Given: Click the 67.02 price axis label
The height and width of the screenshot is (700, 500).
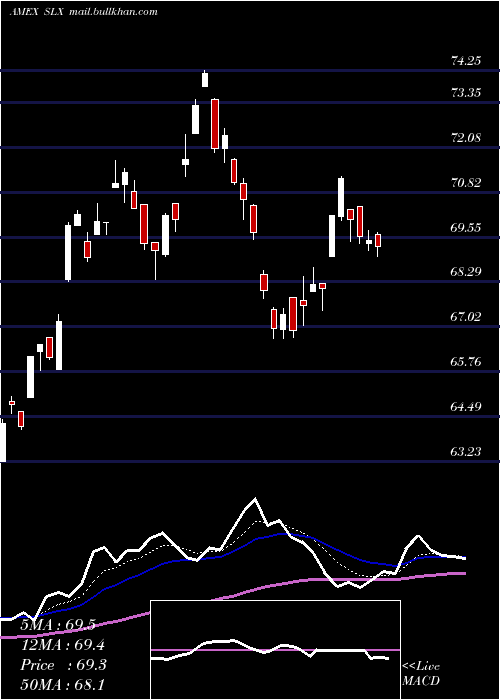Looking at the screenshot, I should (466, 317).
